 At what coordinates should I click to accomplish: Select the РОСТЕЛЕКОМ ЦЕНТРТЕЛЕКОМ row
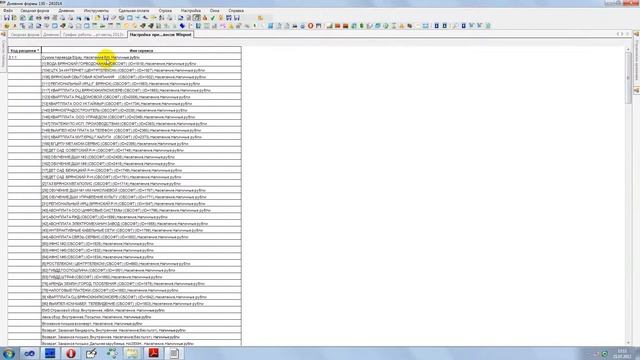coord(141,264)
